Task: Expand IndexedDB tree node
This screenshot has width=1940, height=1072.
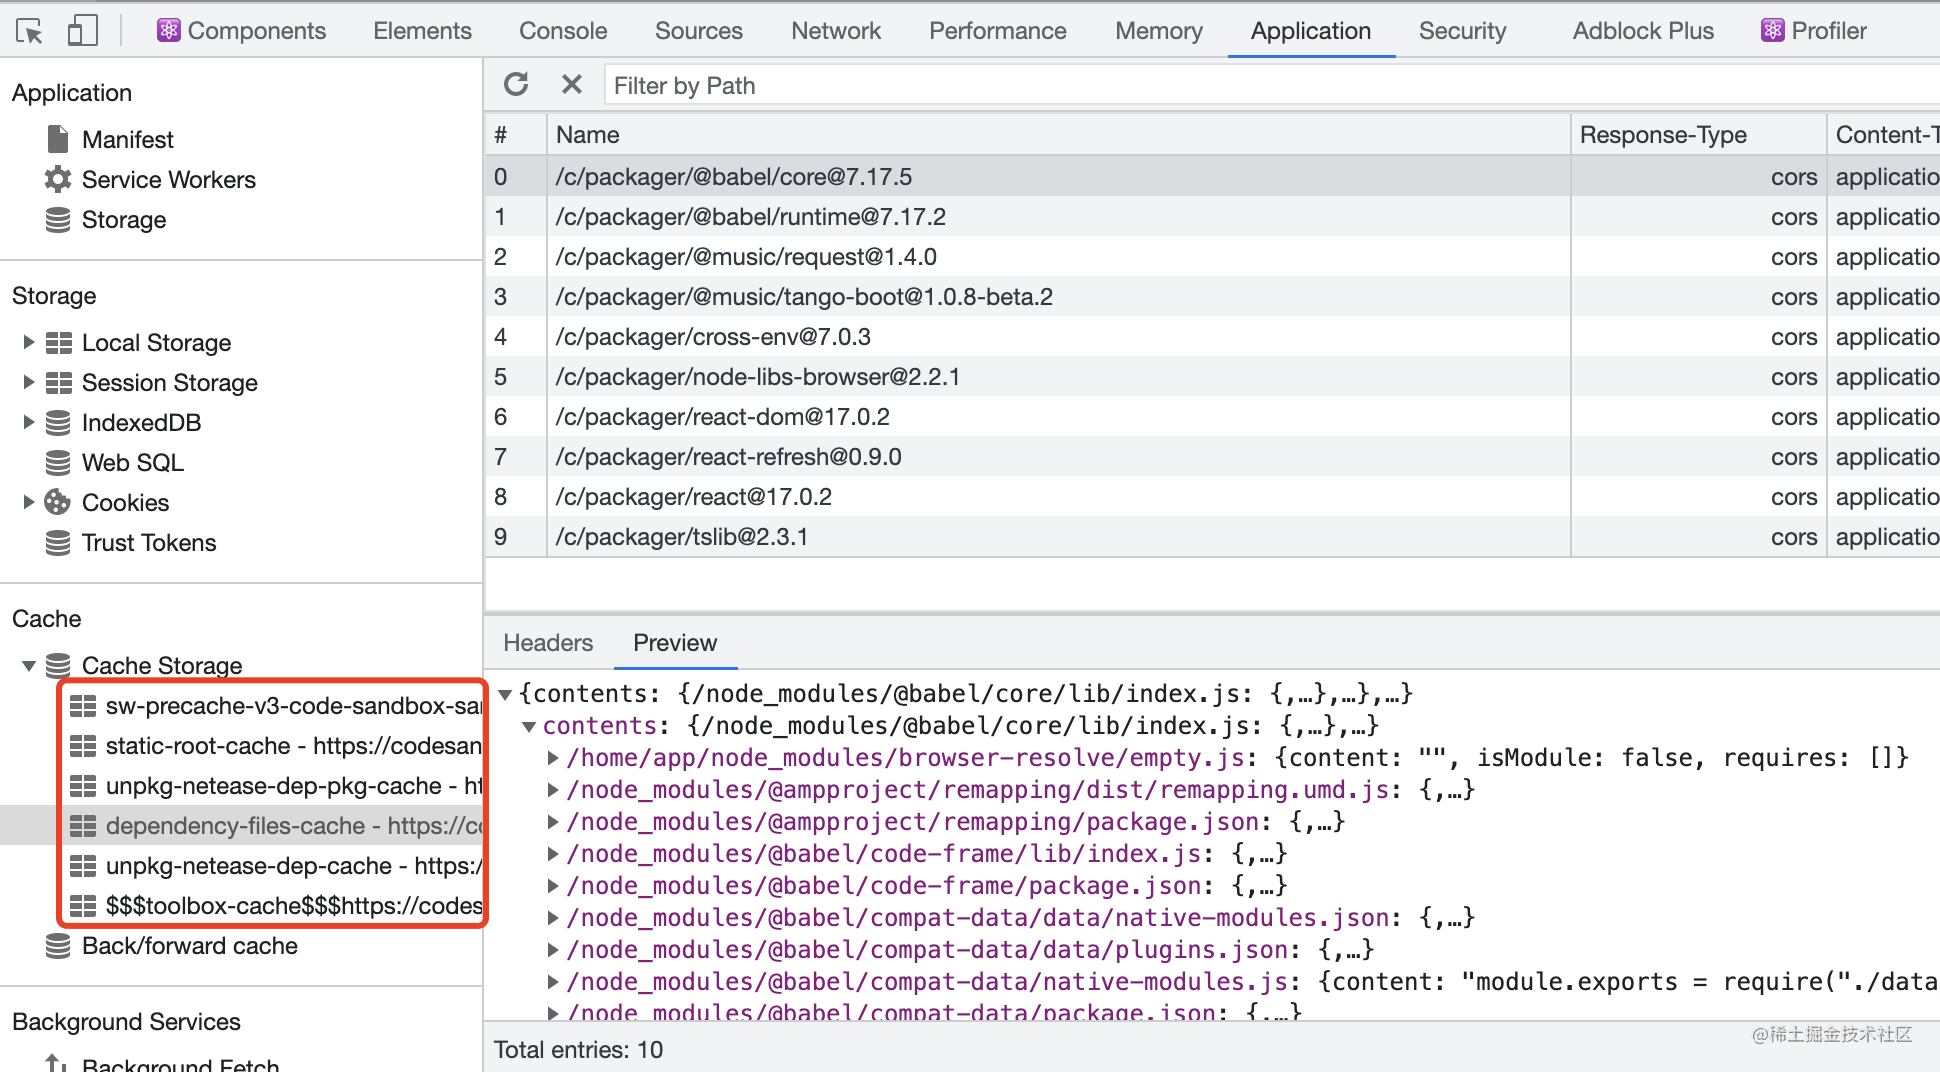Action: [x=28, y=423]
